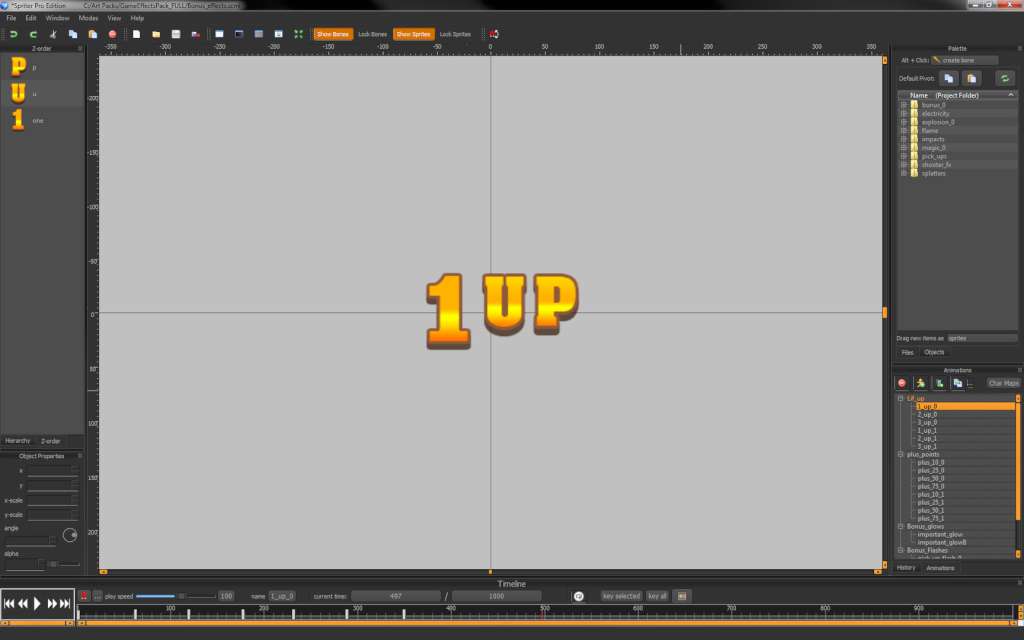Click the Paste icon in the toolbar

click(x=92, y=33)
